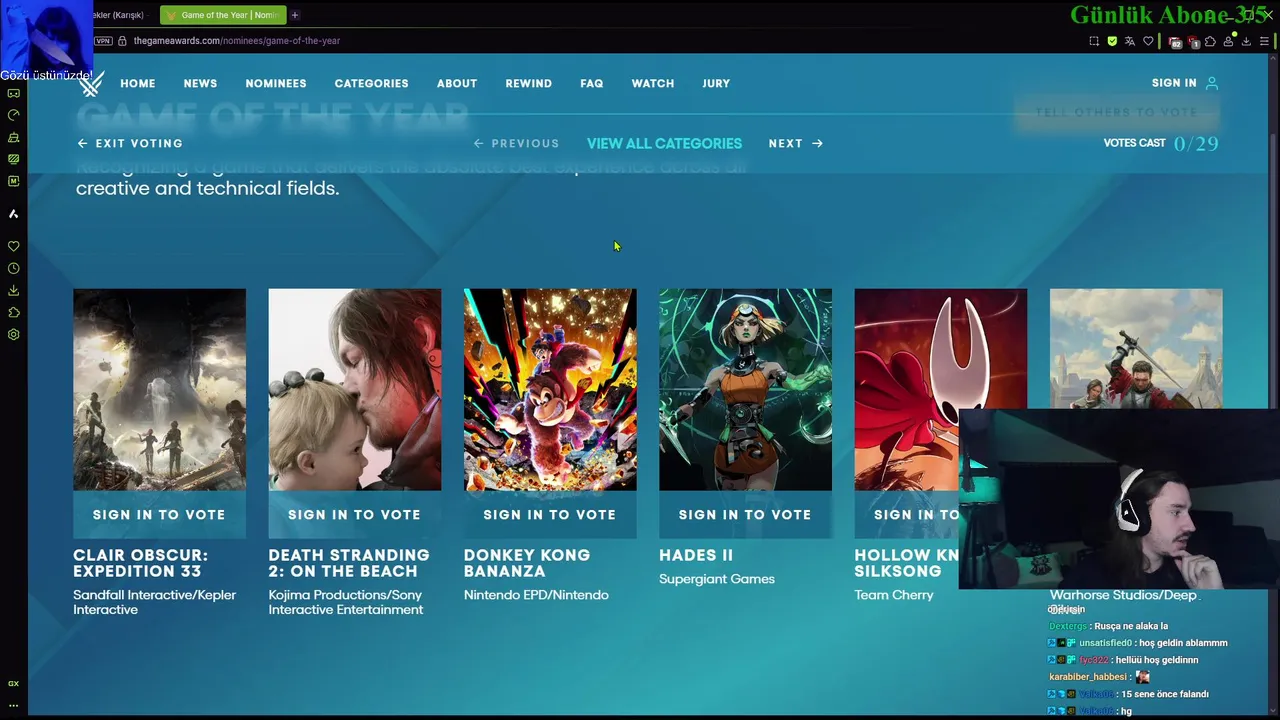Click the snapshot capture icon in address bar
Image resolution: width=1280 pixels, height=720 pixels.
[x=1094, y=41]
